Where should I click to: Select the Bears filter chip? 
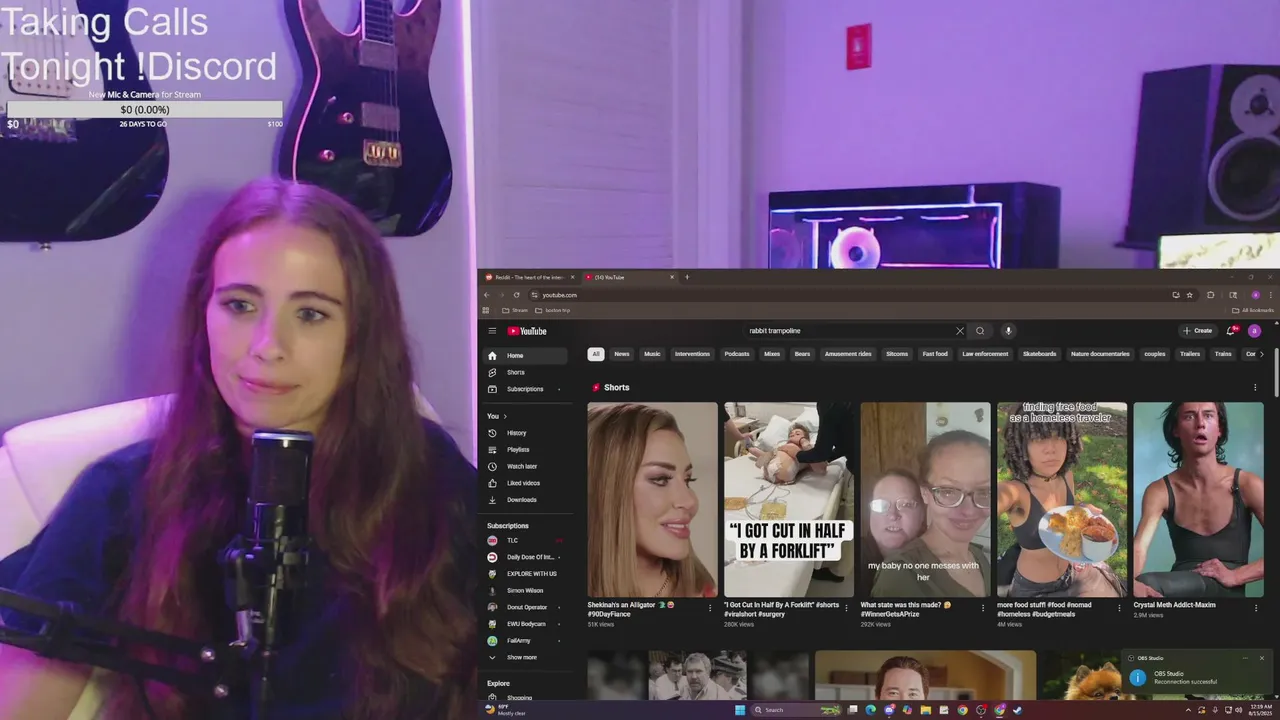tap(802, 354)
